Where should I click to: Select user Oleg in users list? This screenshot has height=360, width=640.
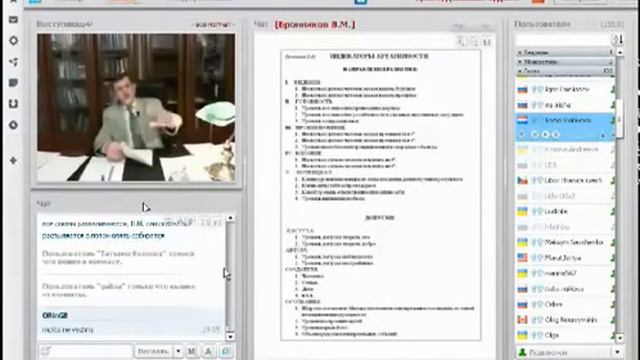pos(565,320)
